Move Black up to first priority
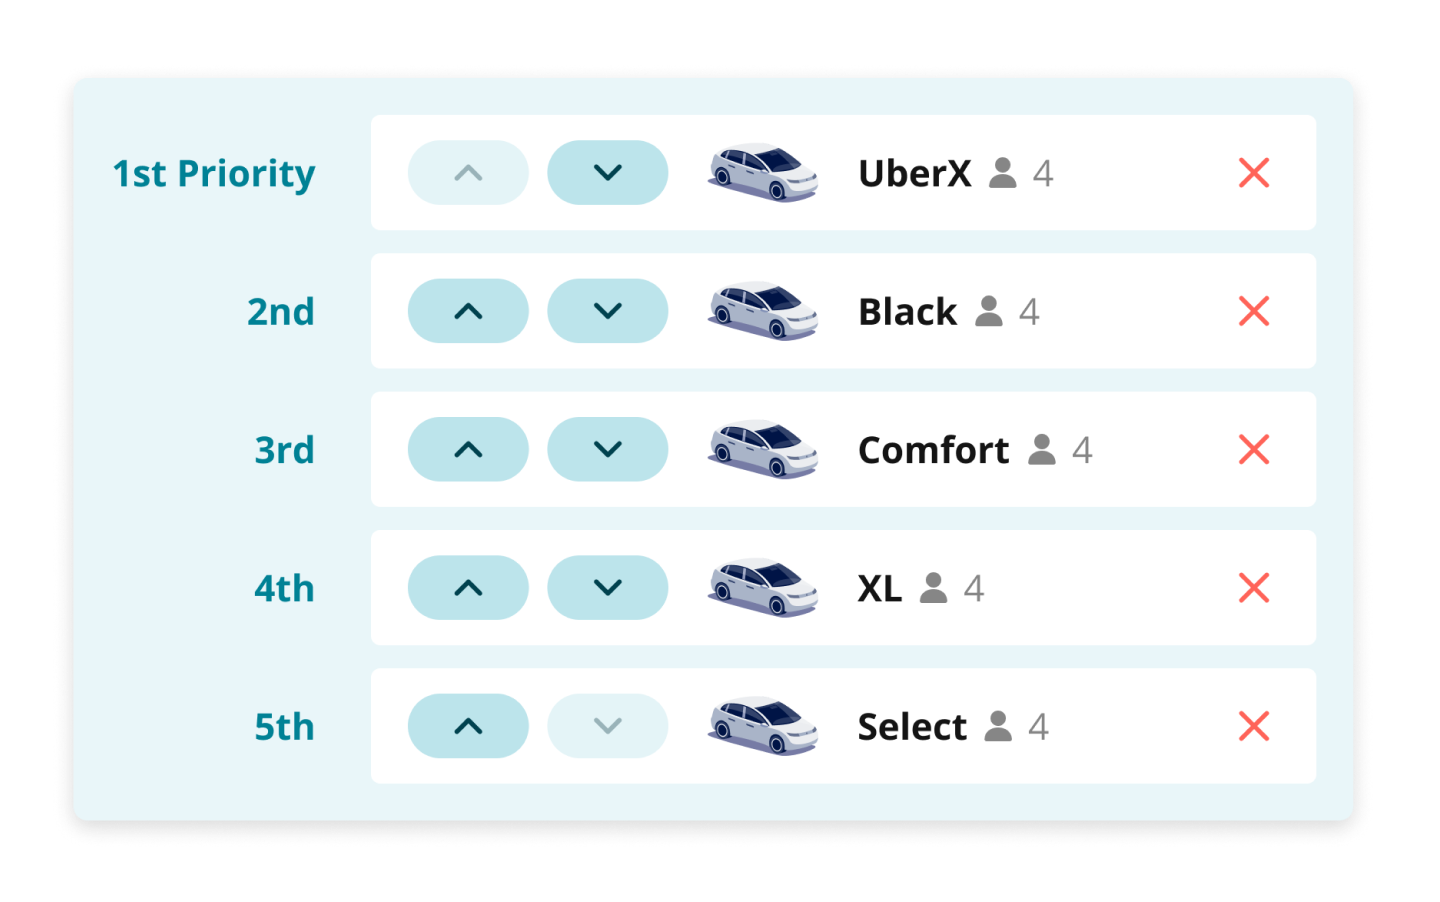 click(468, 311)
